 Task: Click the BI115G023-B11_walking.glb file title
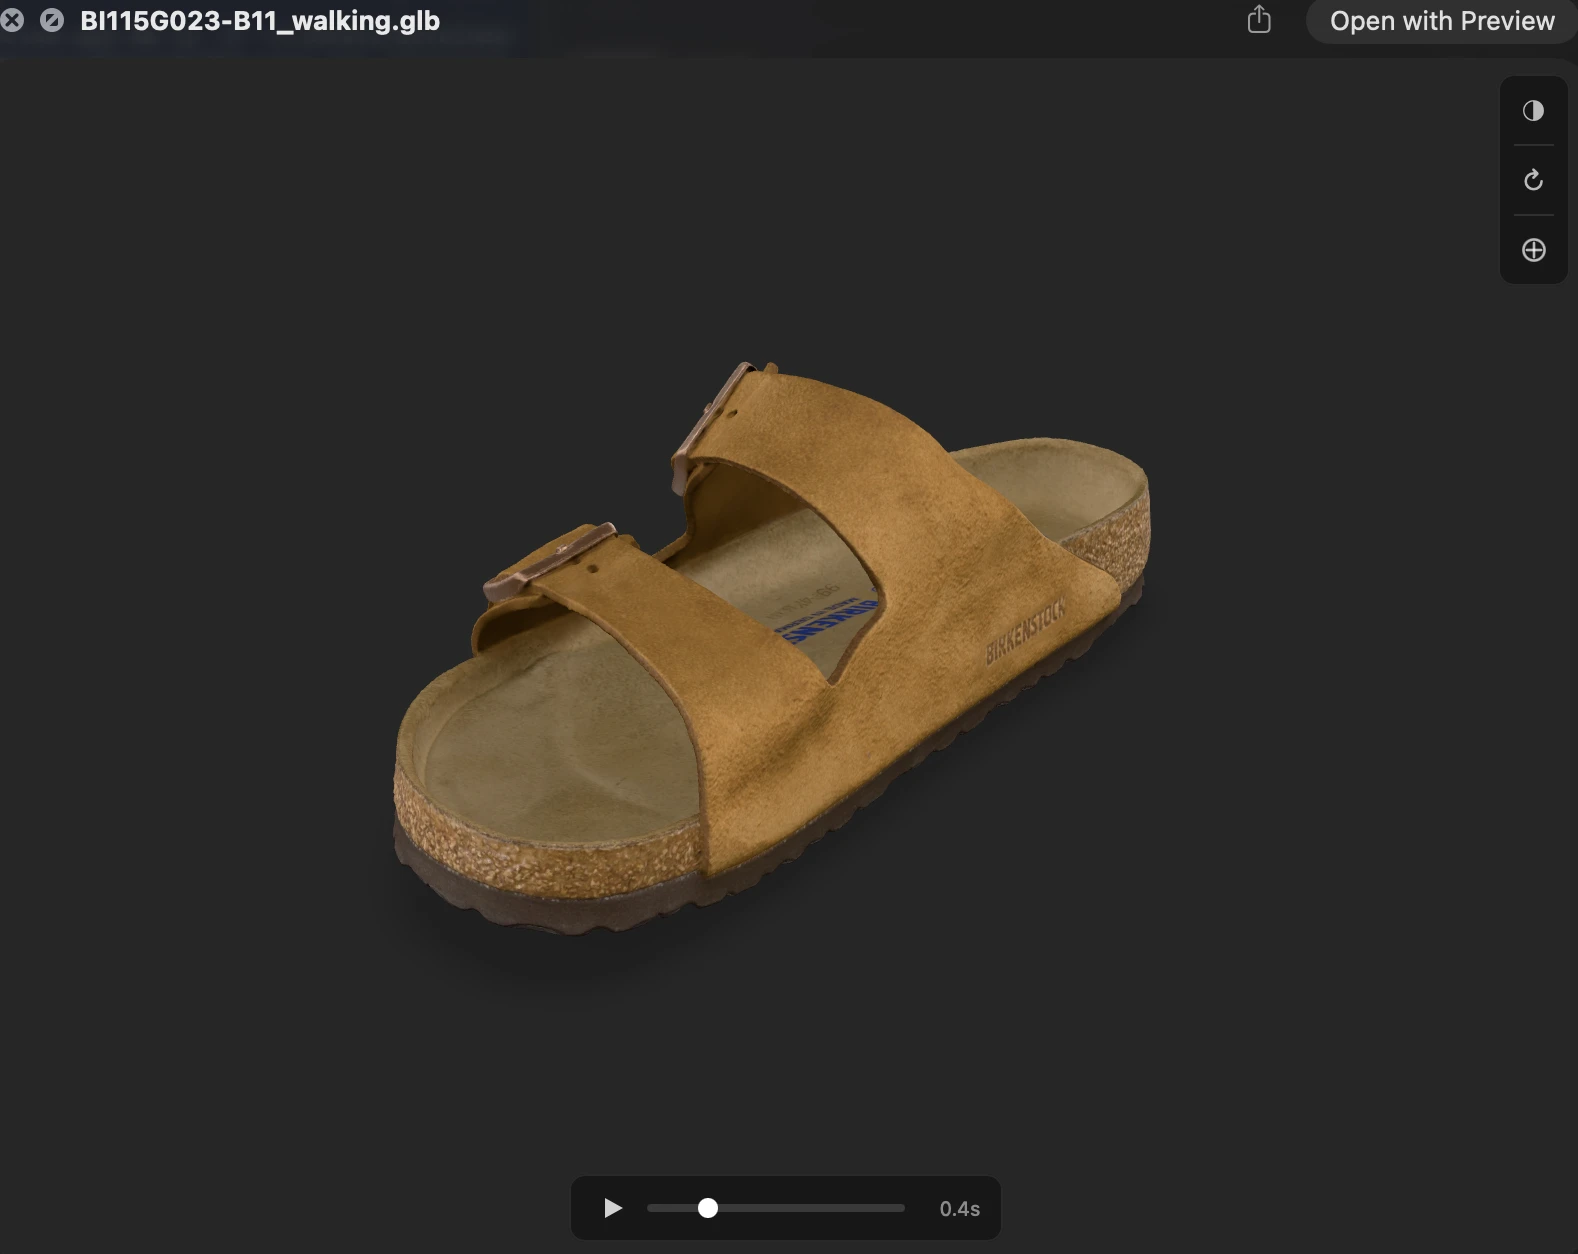click(x=260, y=21)
